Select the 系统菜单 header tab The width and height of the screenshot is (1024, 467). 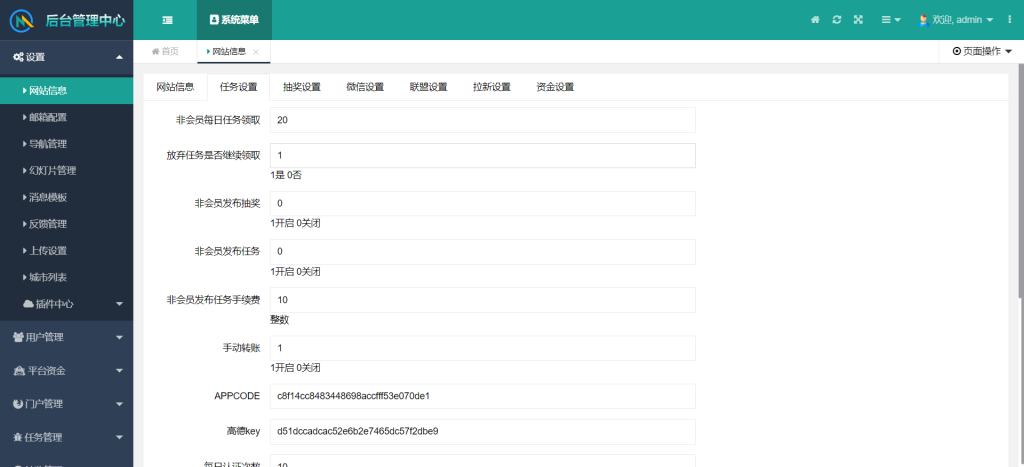point(234,20)
